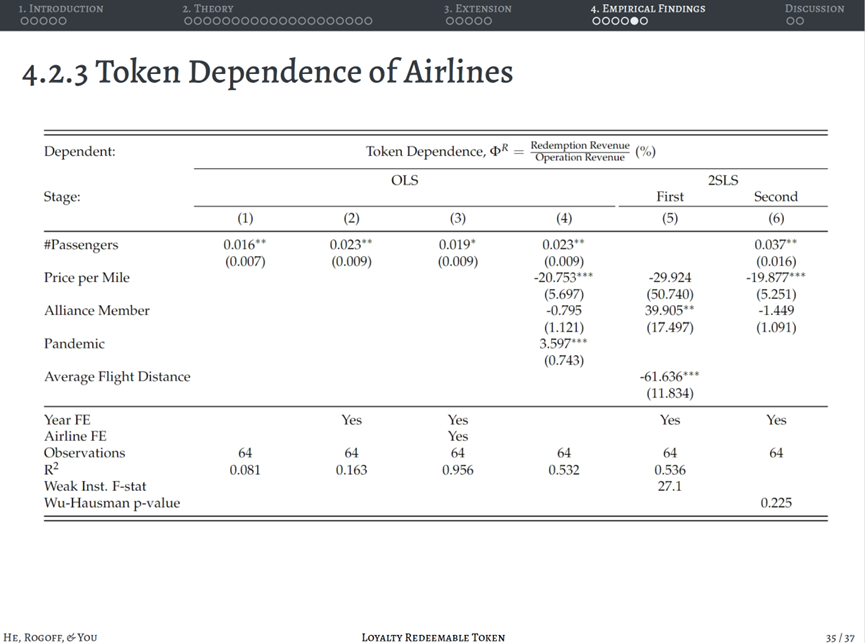Click first slide dot under Discussion
The height and width of the screenshot is (643, 865).
tap(790, 21)
